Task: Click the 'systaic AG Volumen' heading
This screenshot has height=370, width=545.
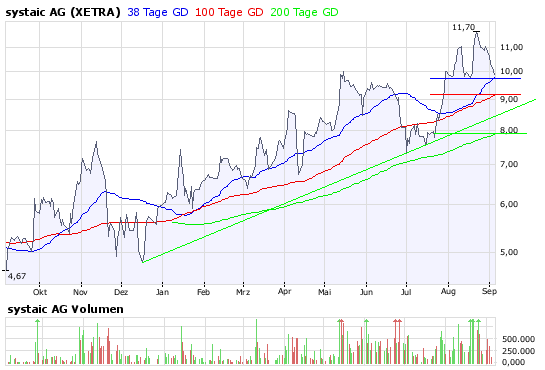Action: click(65, 309)
